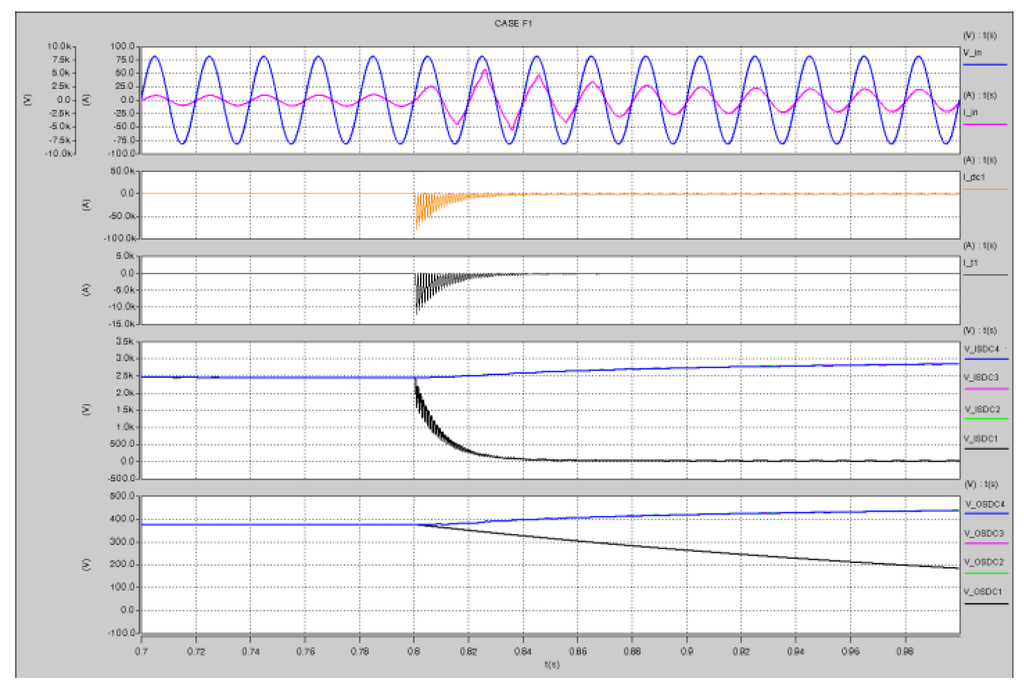Click the 0.7 tick on time axis

coord(141,649)
